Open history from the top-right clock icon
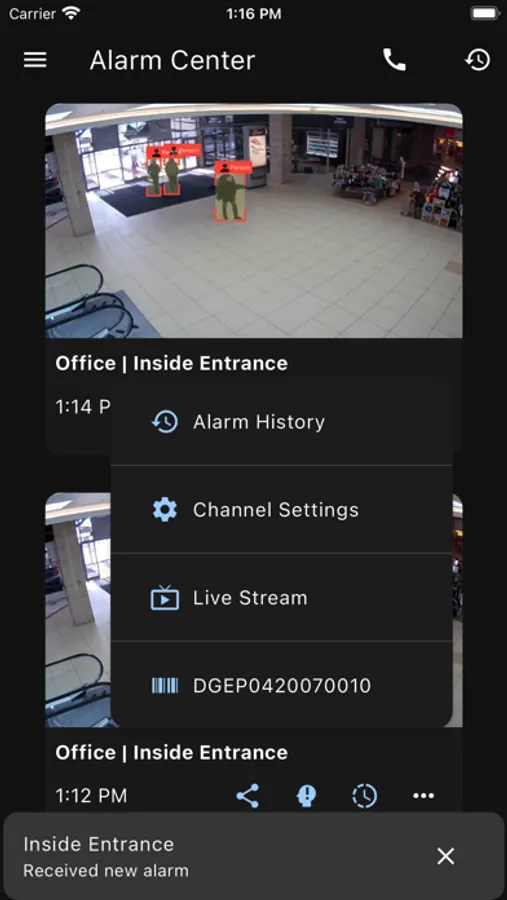The image size is (507, 900). pos(478,60)
